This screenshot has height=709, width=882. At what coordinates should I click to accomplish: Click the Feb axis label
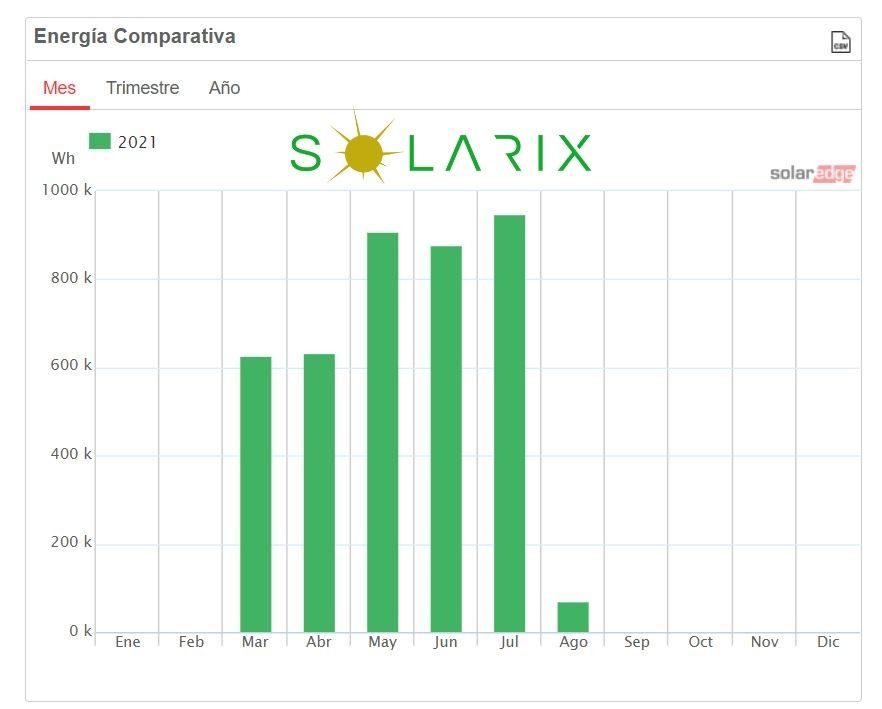point(191,641)
